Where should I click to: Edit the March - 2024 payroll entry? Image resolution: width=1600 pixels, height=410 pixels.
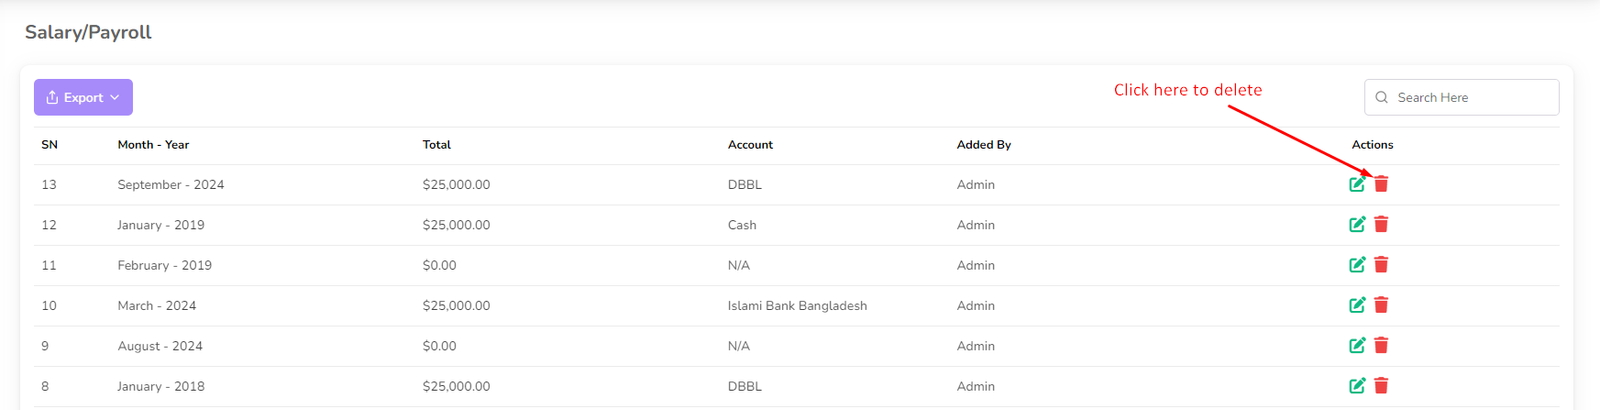click(x=1357, y=305)
